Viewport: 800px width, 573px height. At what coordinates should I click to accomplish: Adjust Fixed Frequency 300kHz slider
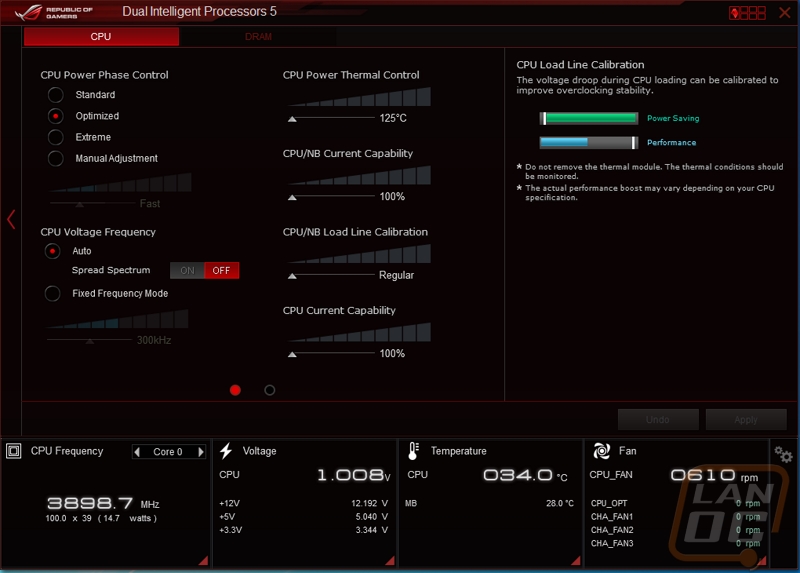click(90, 341)
